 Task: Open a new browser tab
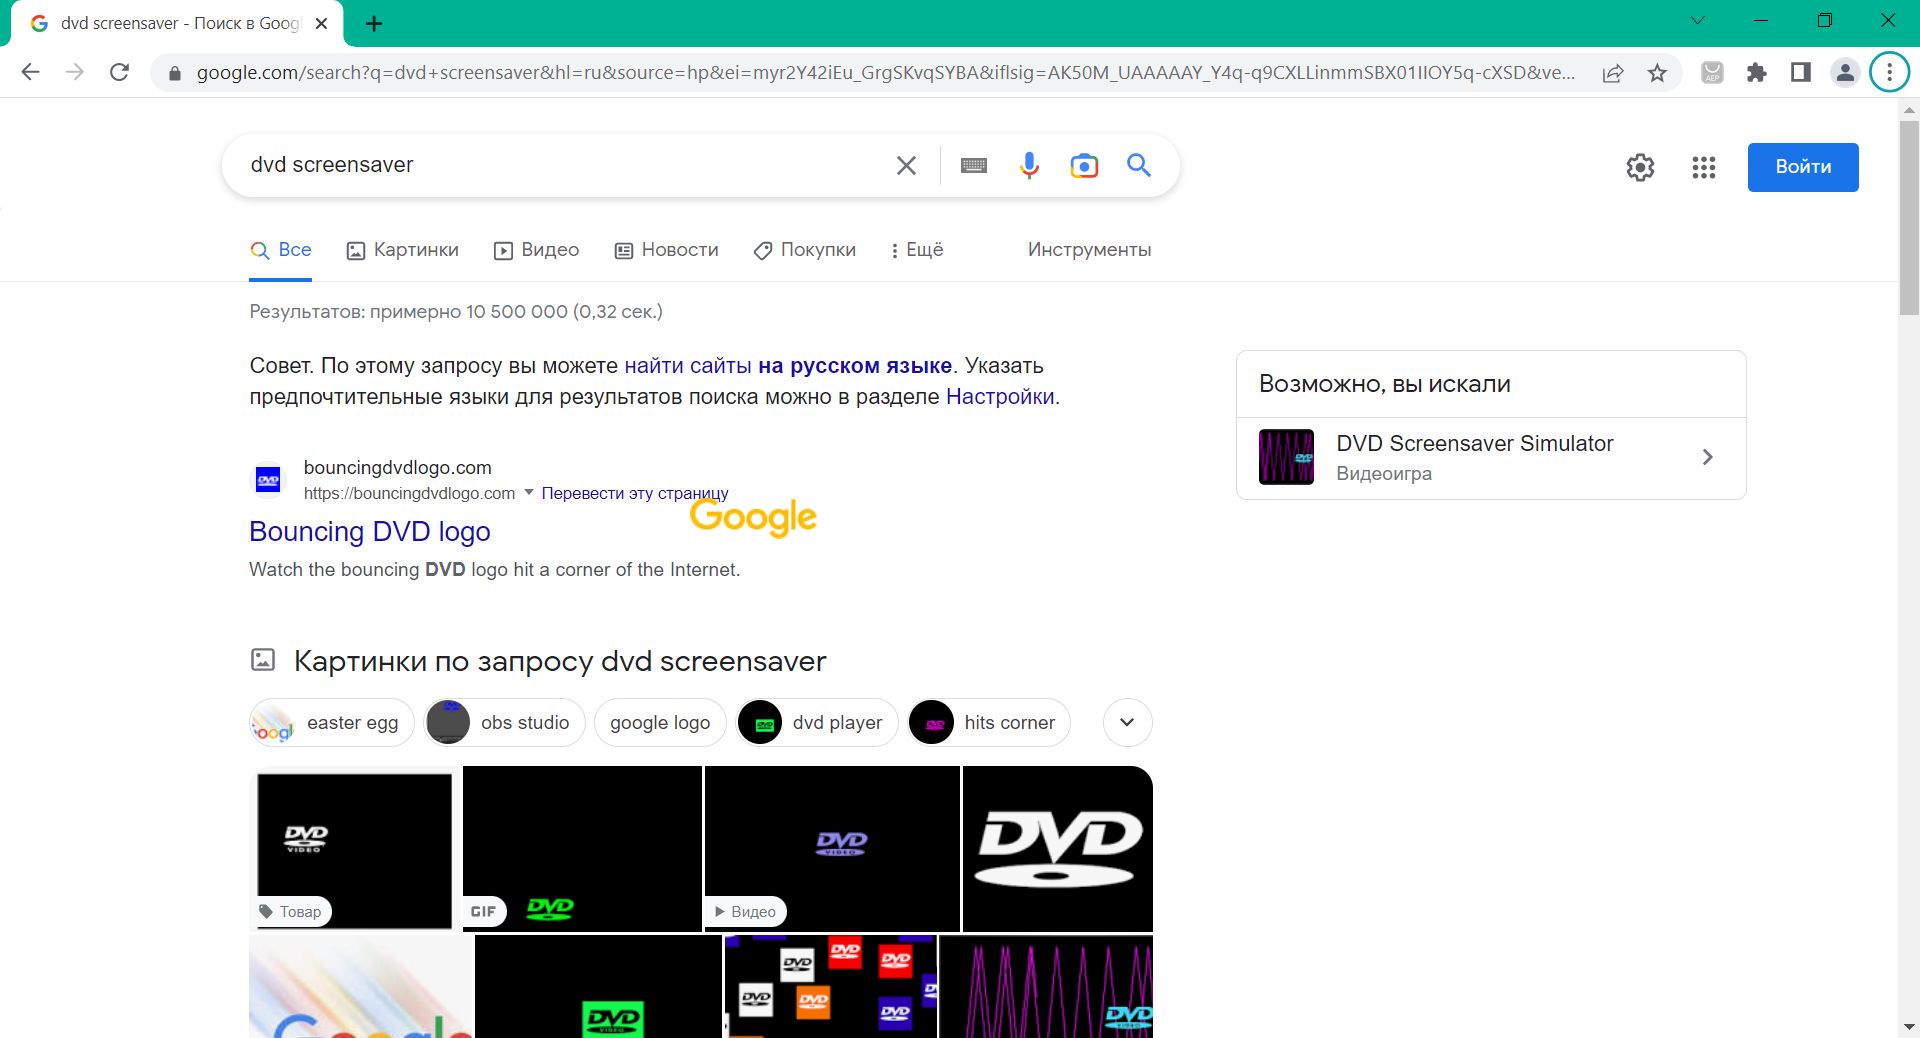pos(374,23)
